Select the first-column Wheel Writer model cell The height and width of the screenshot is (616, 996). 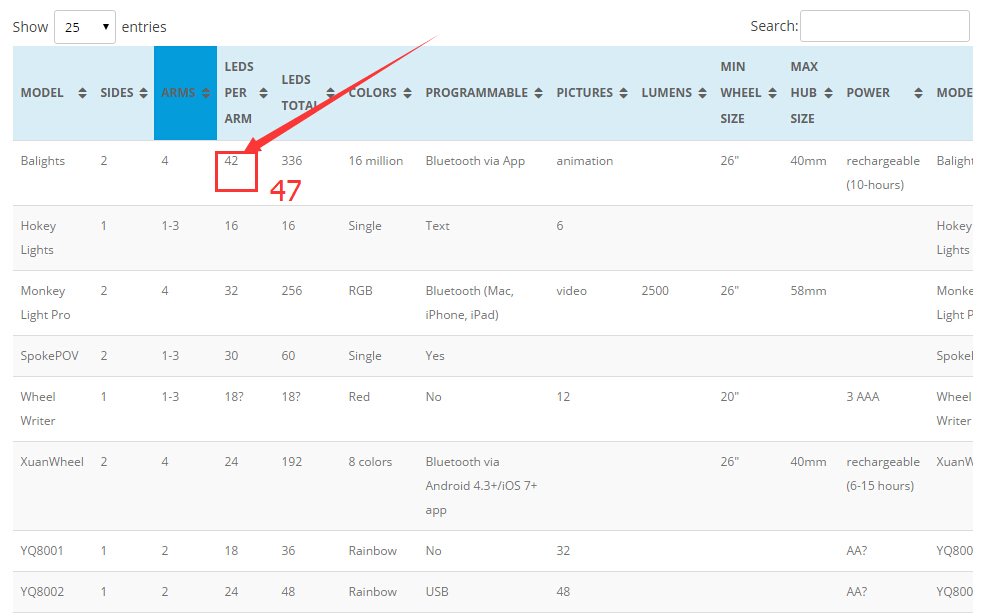coord(37,408)
